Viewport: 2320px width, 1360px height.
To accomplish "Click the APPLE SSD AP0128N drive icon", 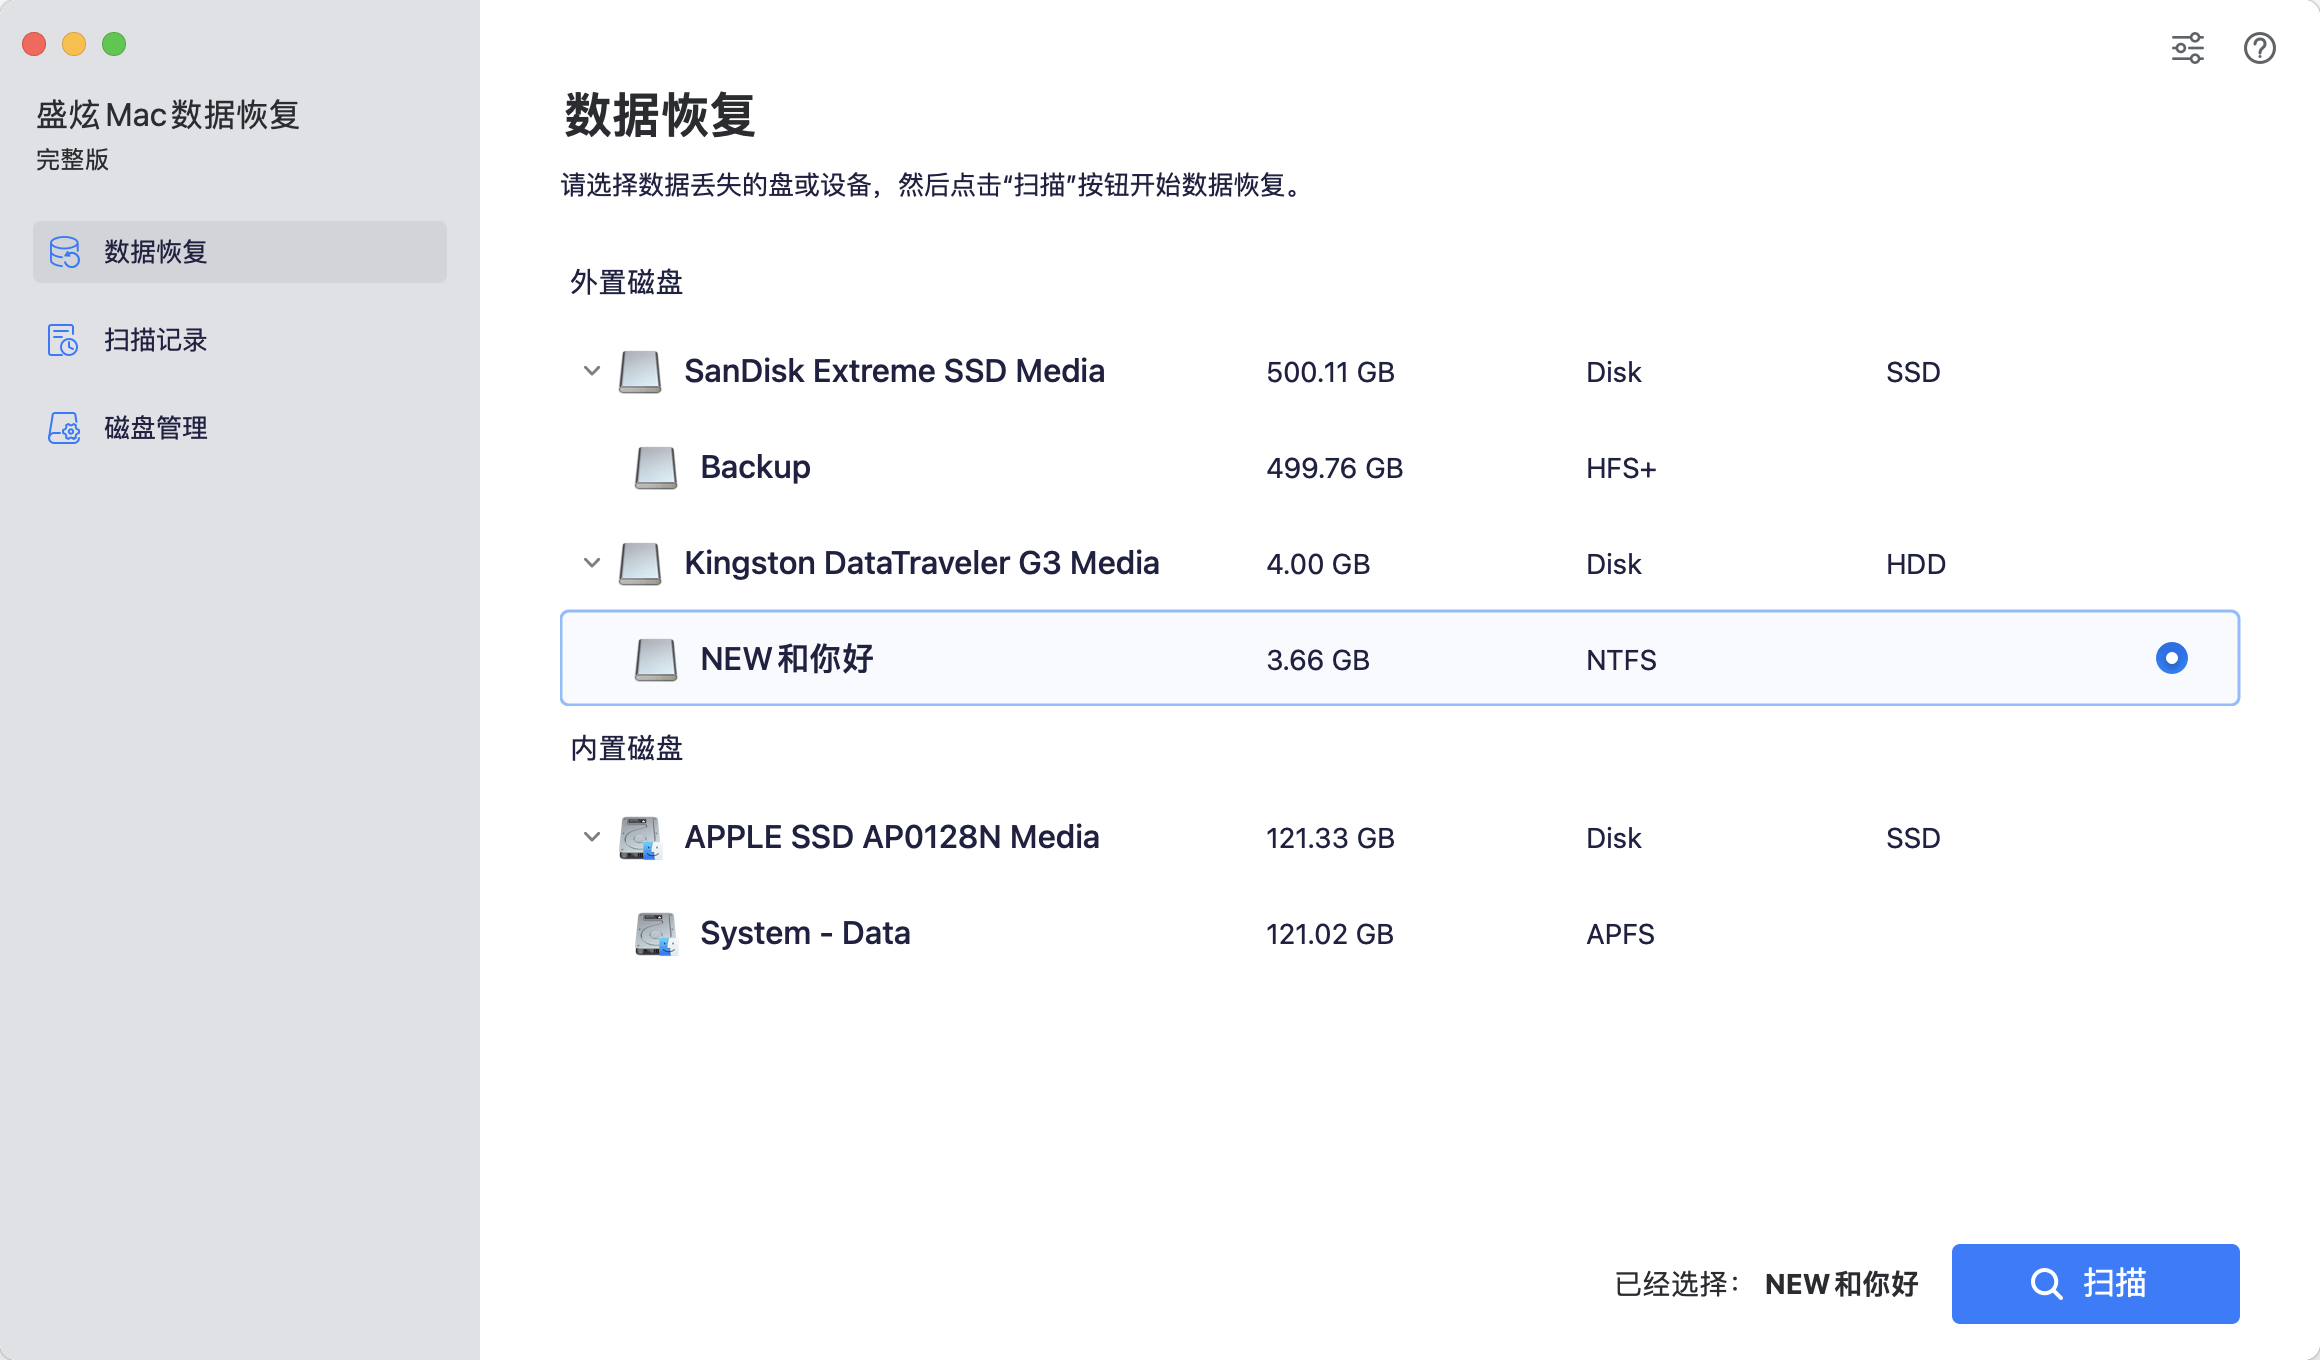I will coord(643,838).
